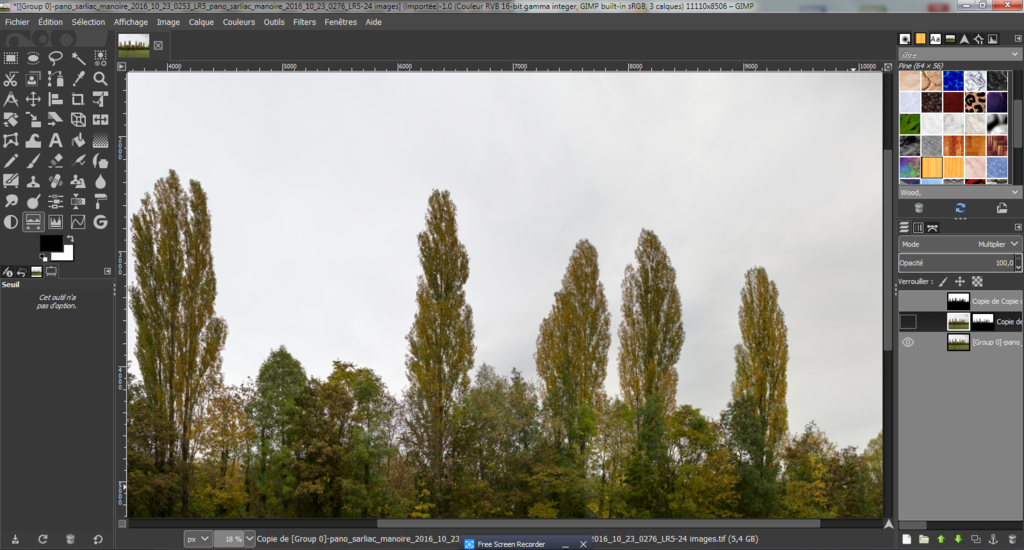Select the Blur/Sharpen droplet tool
This screenshot has width=1024, height=550.
pos(100,182)
